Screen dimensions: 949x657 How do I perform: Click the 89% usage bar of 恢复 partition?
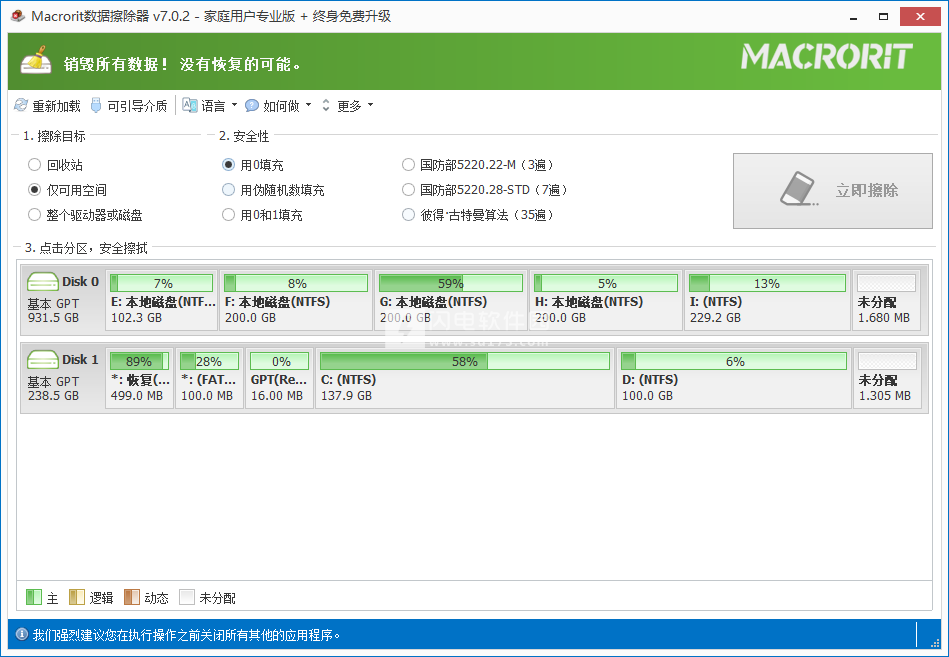click(x=139, y=361)
